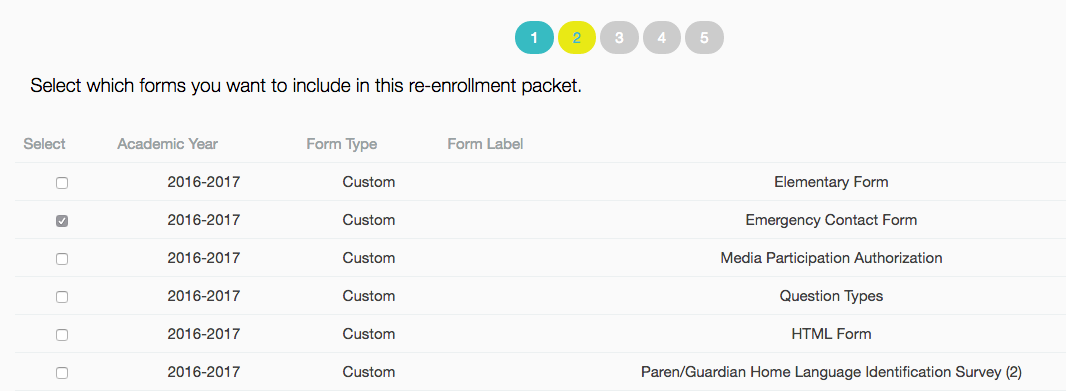
Task: Open step 4 in the pager
Action: [x=661, y=38]
